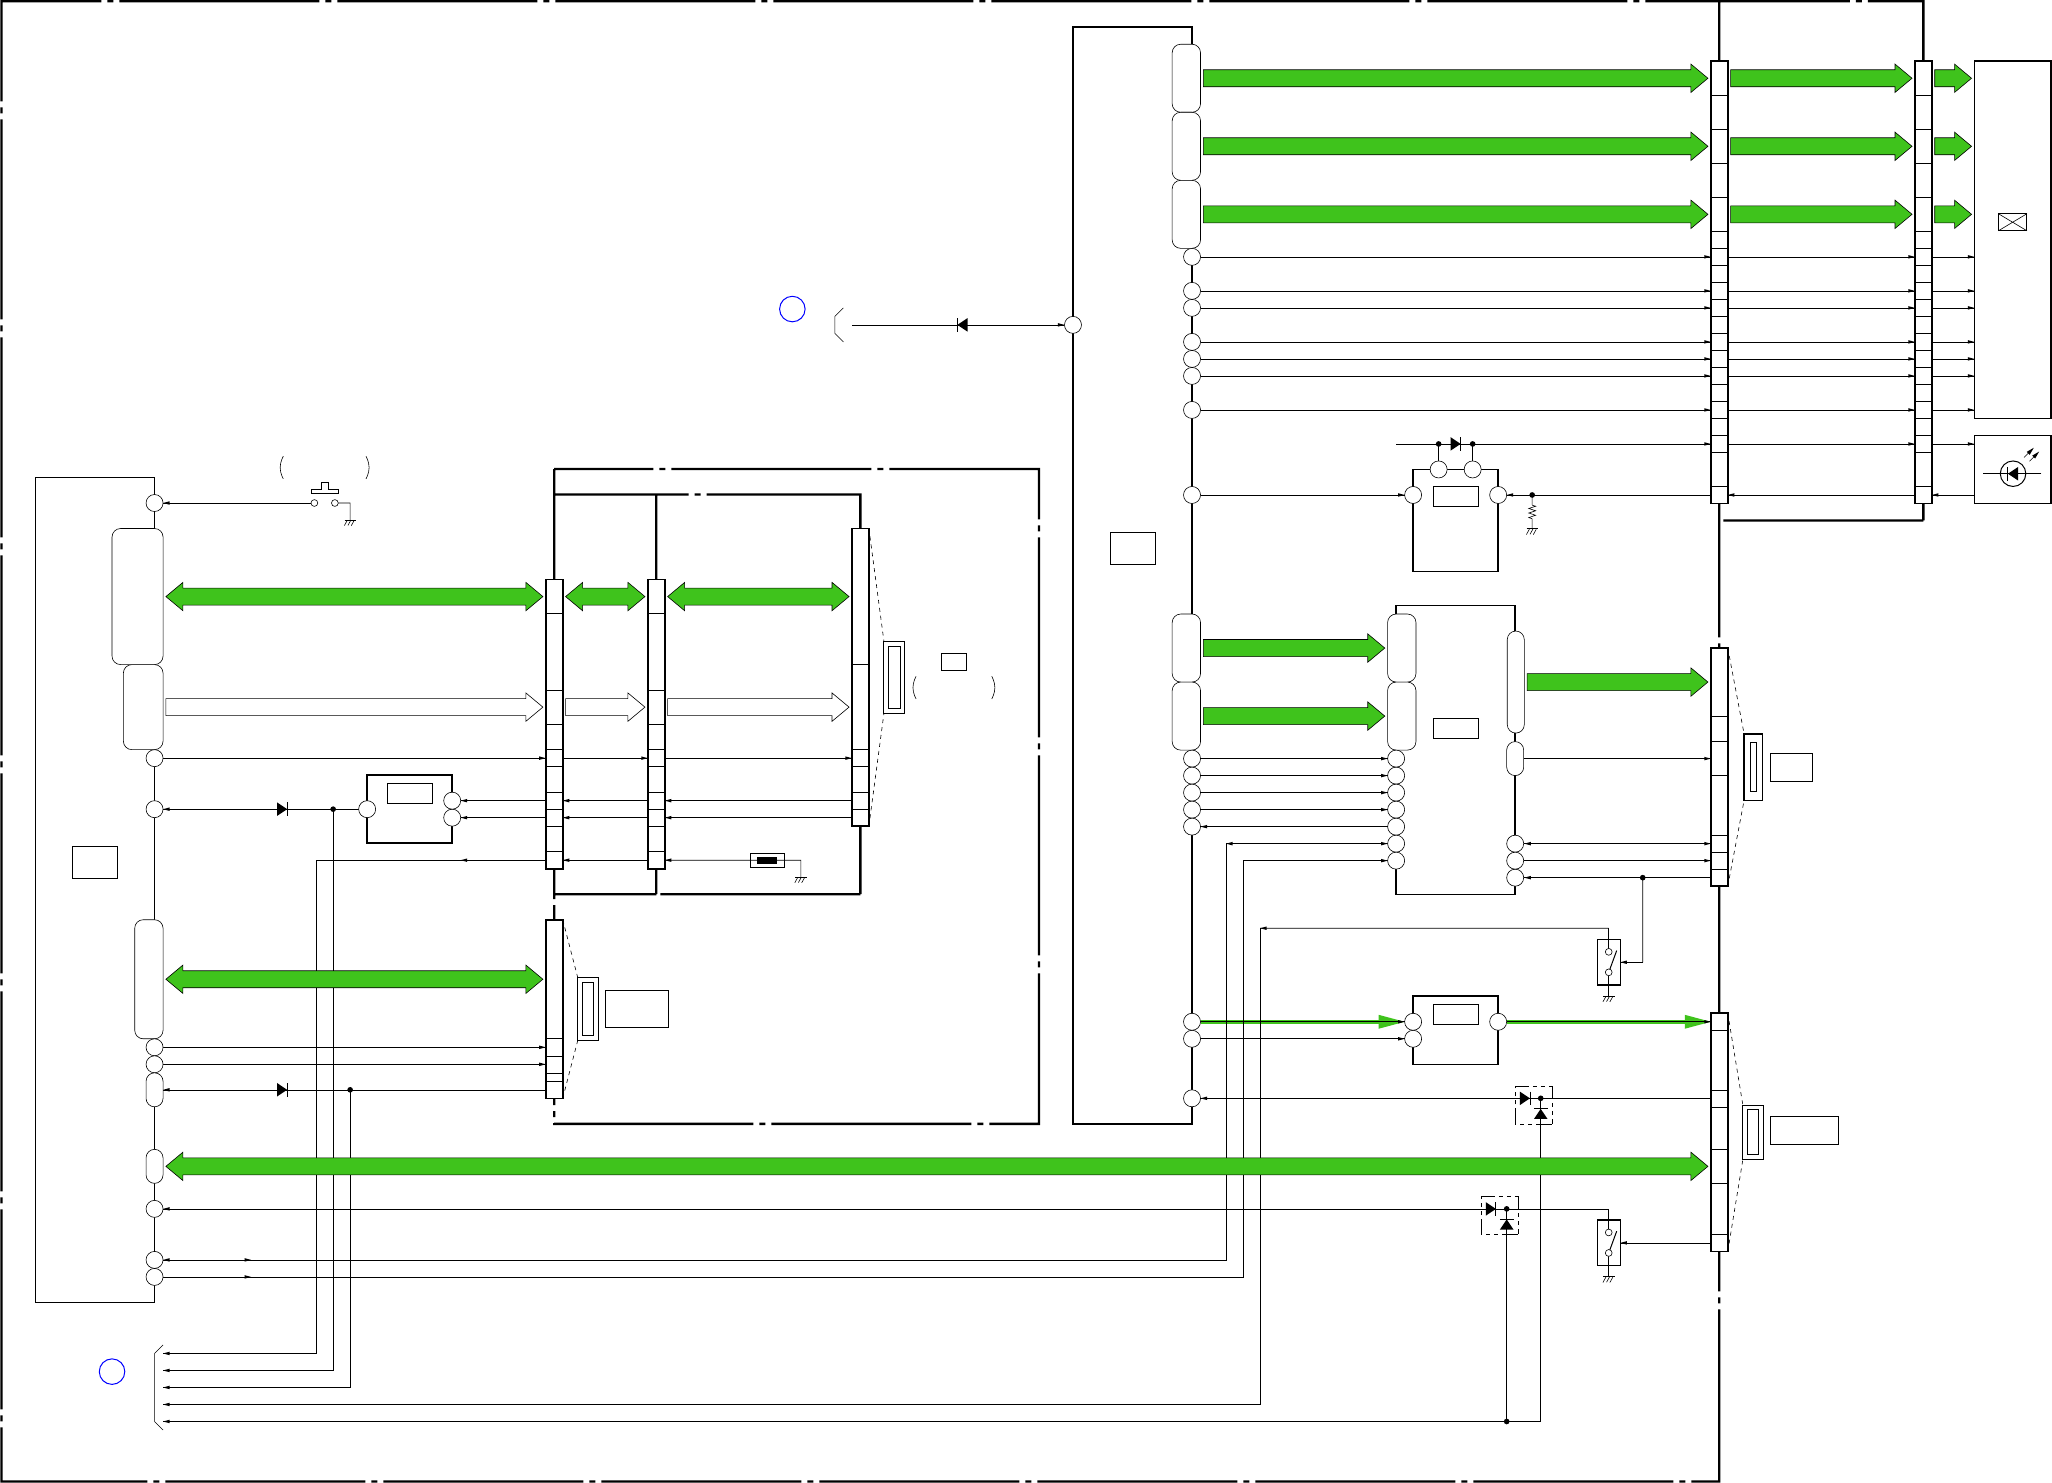Click the crossed-box symbol in the top-right block
This screenshot has height=1483, width=2052.
point(2012,222)
